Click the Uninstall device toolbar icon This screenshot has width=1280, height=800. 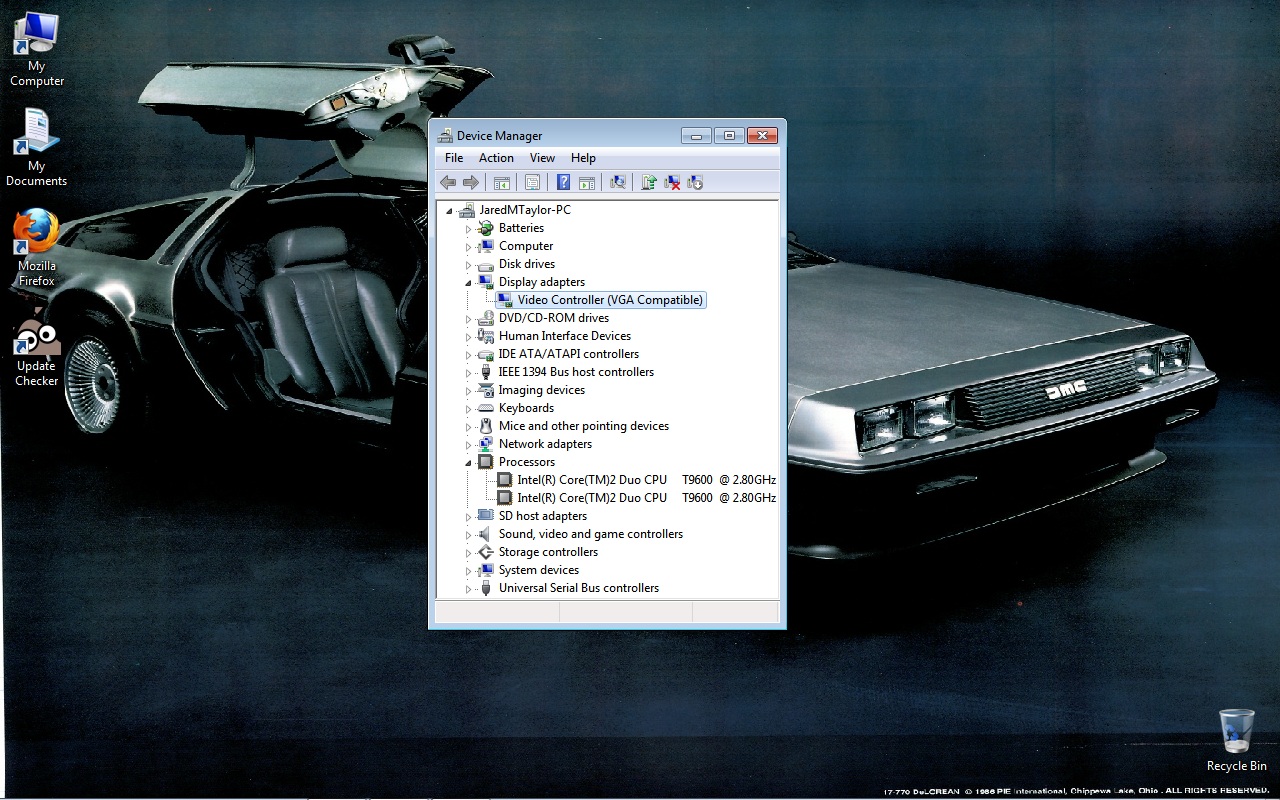(672, 182)
